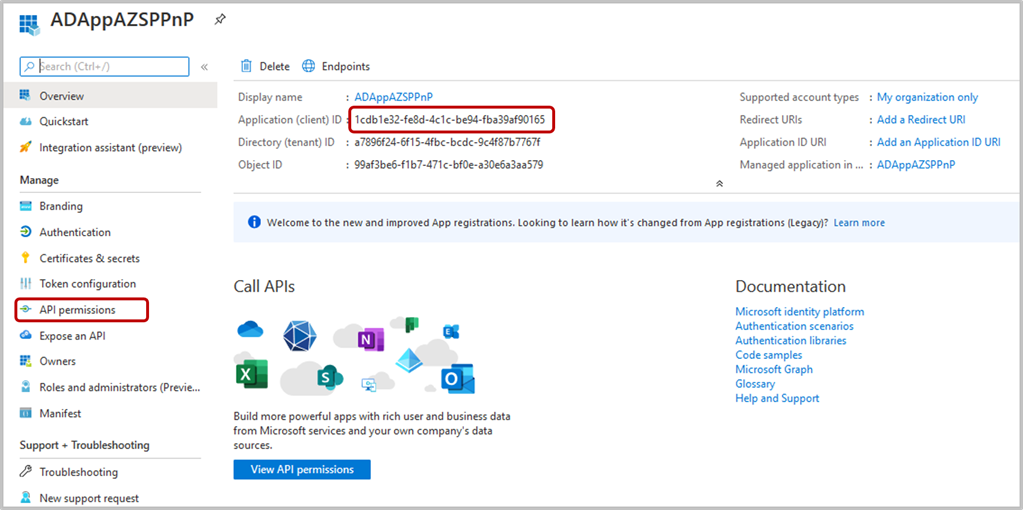This screenshot has width=1023, height=510.
Task: Click the Outlook icon in Call APIs
Action: coord(457,378)
